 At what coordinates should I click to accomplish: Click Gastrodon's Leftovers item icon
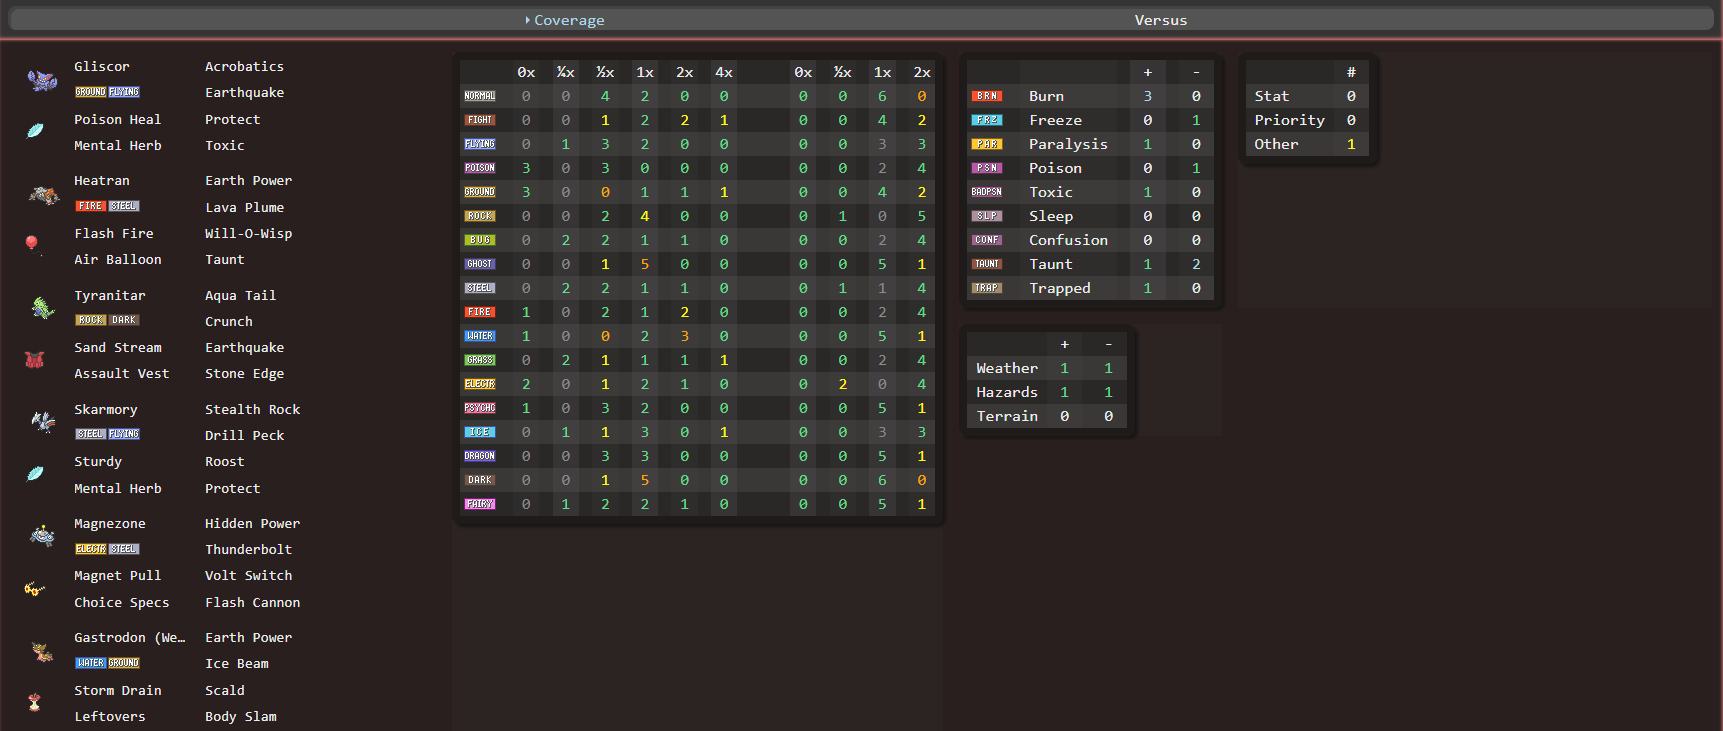[34, 702]
